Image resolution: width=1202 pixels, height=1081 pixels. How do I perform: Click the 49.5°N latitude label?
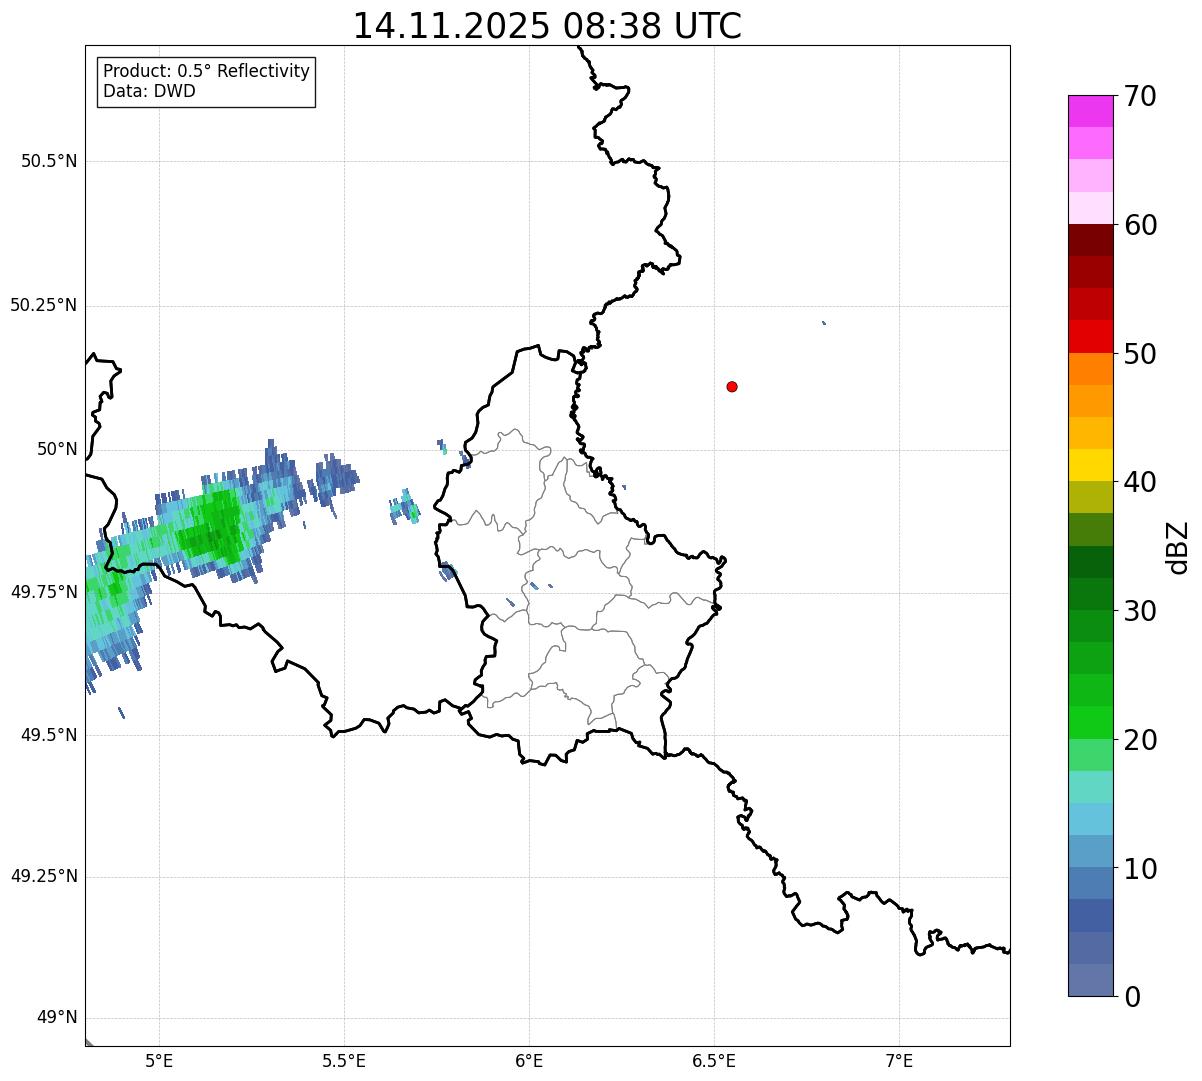49,735
